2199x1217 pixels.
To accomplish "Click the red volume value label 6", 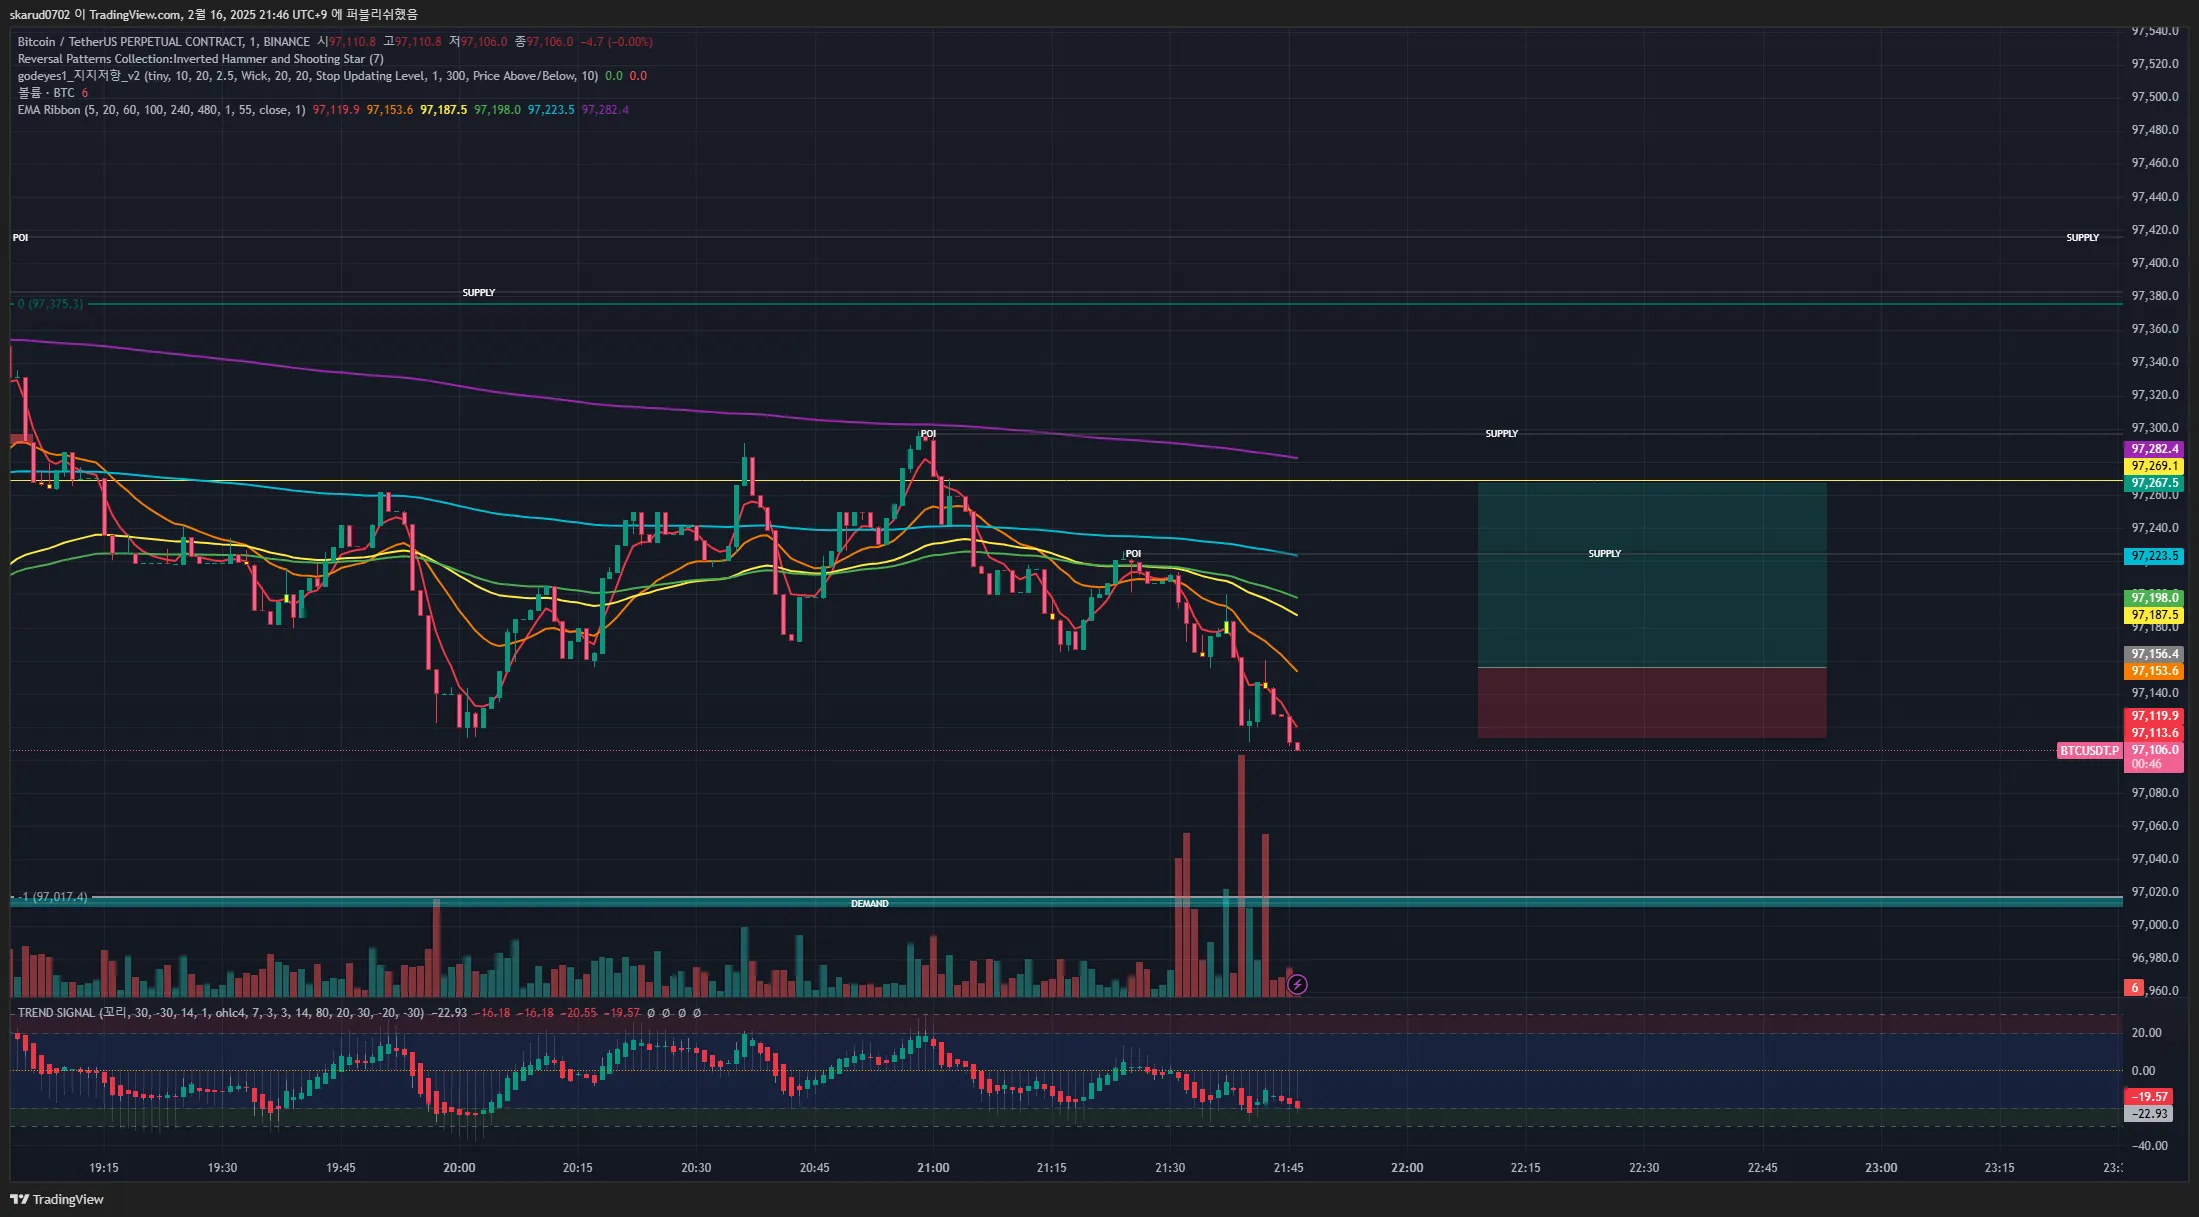I will tap(2134, 988).
